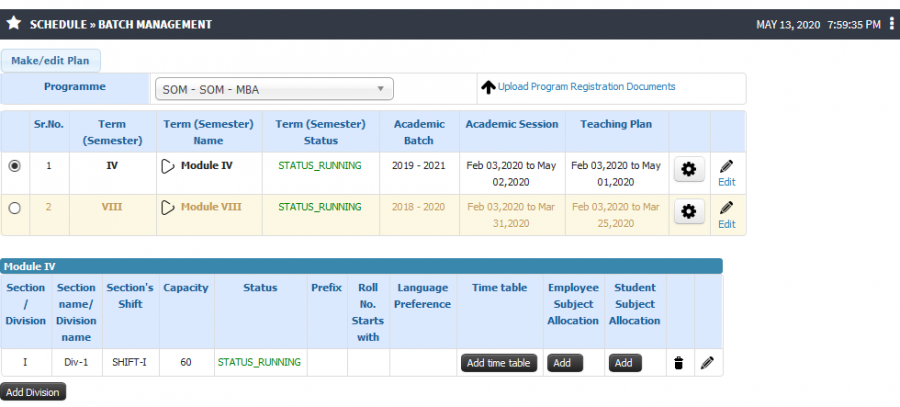The width and height of the screenshot is (900, 407).
Task: Click the Module VIII term name text
Action: (x=211, y=207)
